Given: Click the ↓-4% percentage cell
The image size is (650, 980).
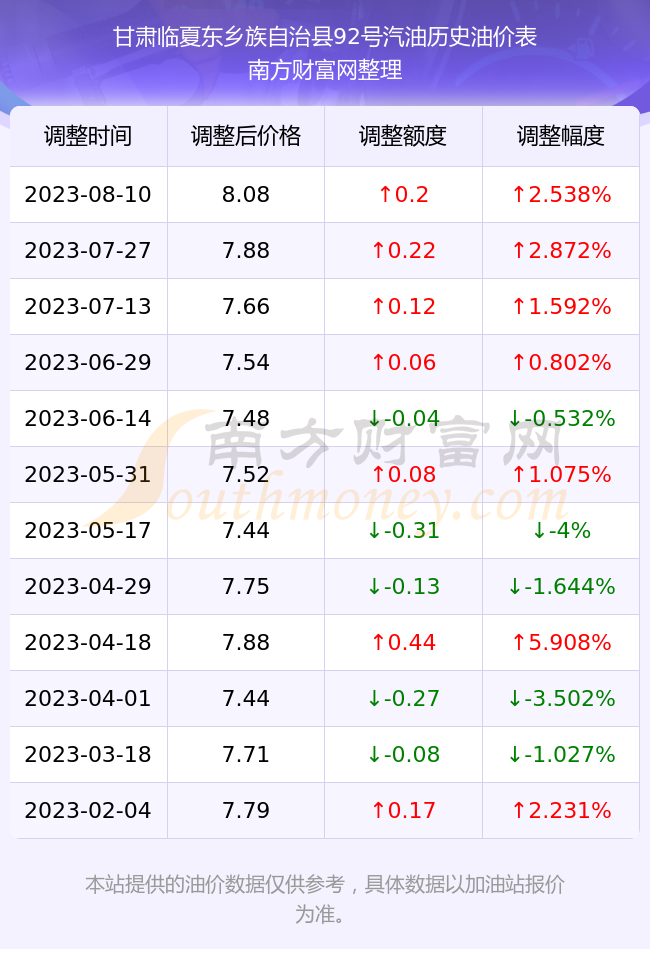Looking at the screenshot, I should pos(561,531).
